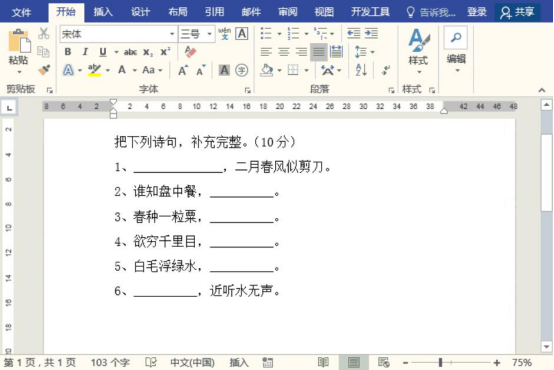This screenshot has width=554, height=370.
Task: Toggle strikethrough abc button
Action: coord(130,52)
